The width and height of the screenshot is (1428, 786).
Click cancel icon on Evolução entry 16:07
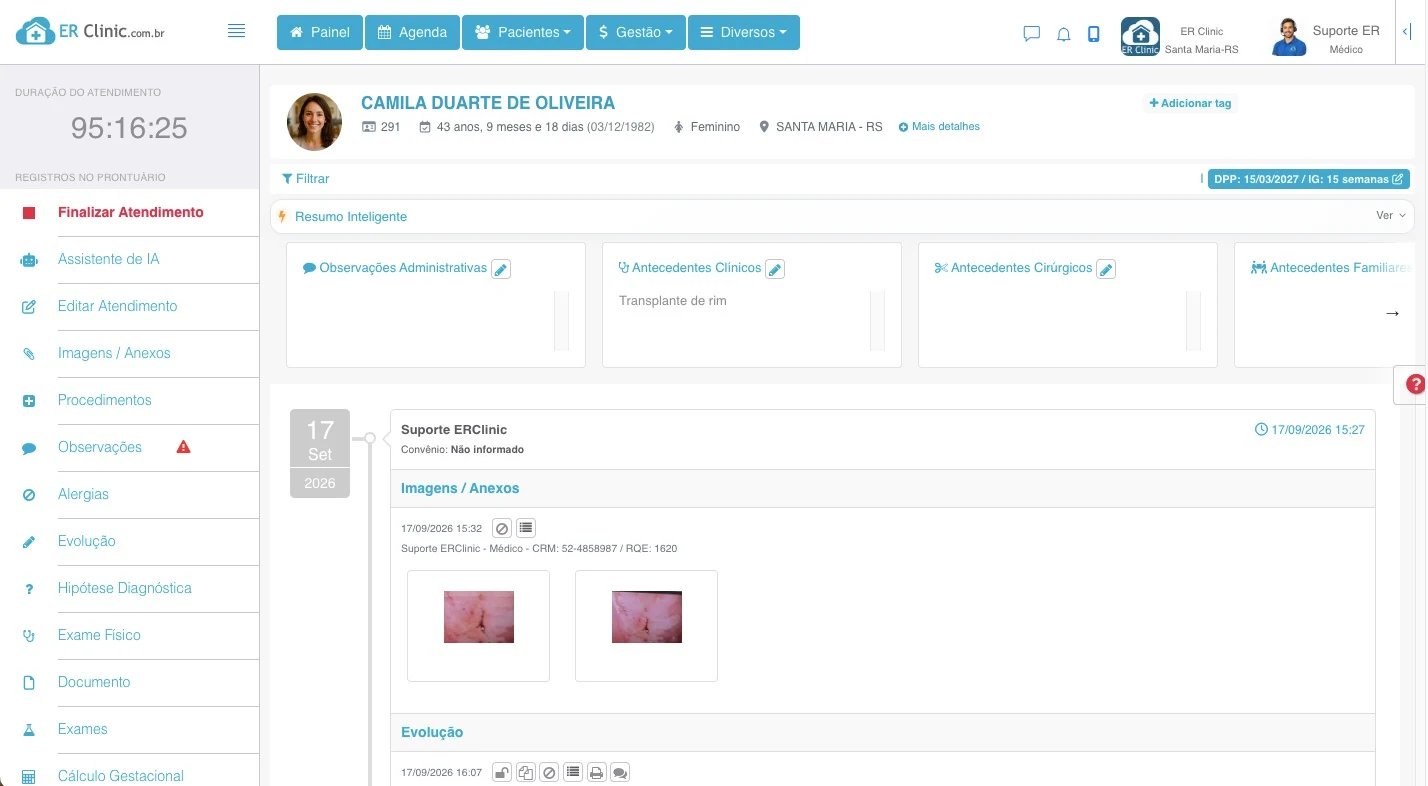[549, 773]
